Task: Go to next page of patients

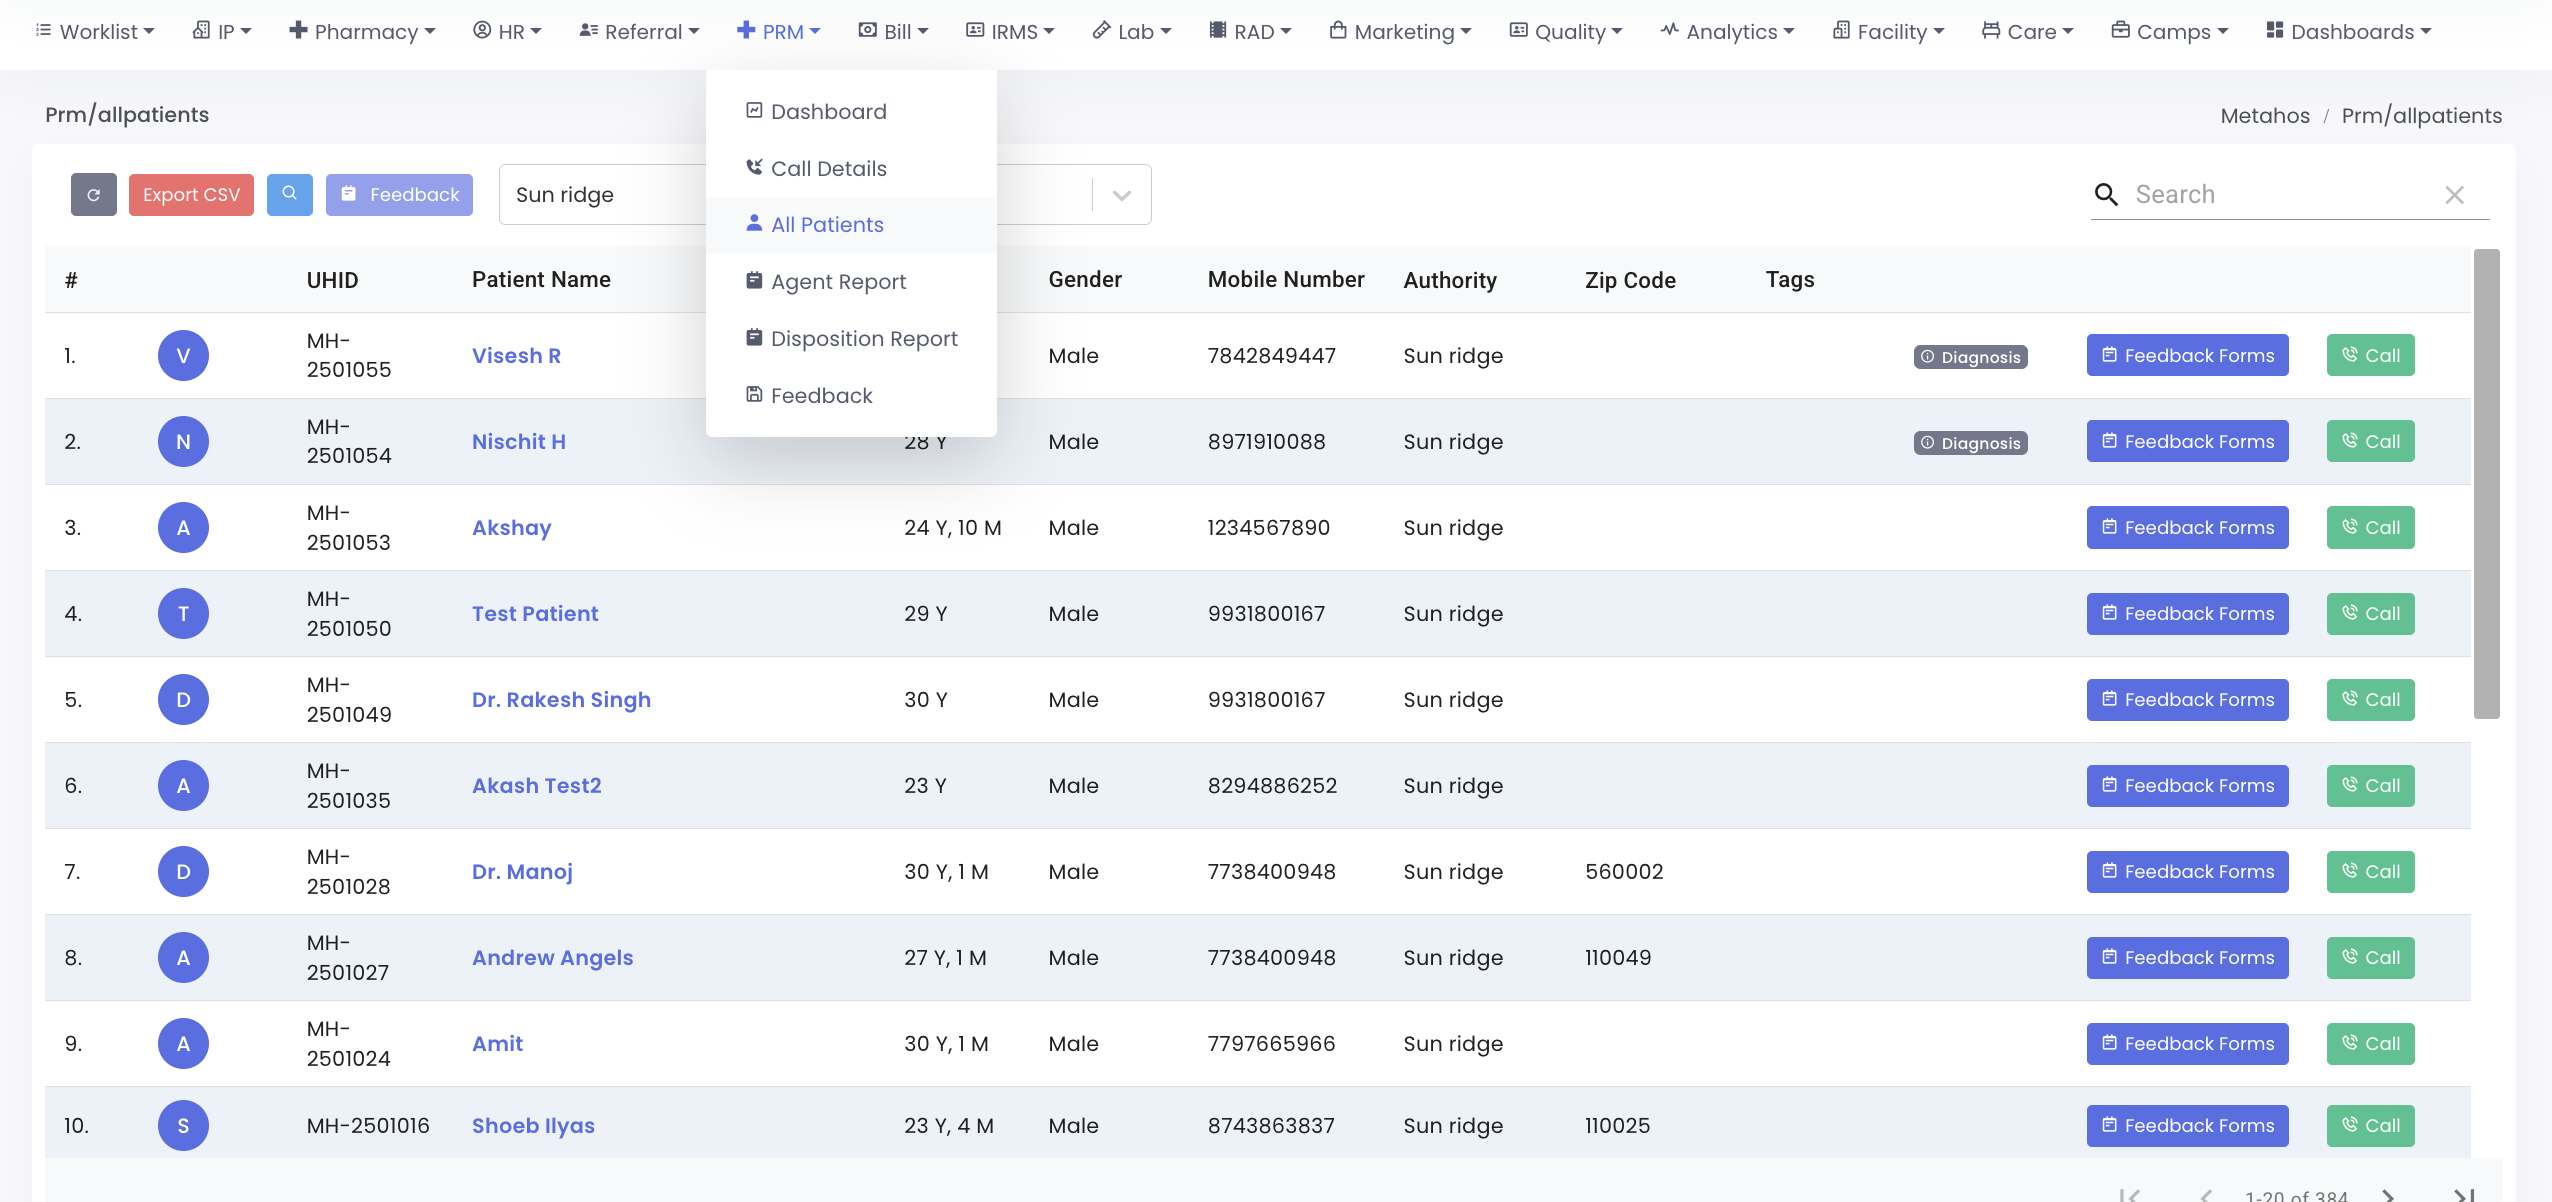Action: click(x=2387, y=1194)
